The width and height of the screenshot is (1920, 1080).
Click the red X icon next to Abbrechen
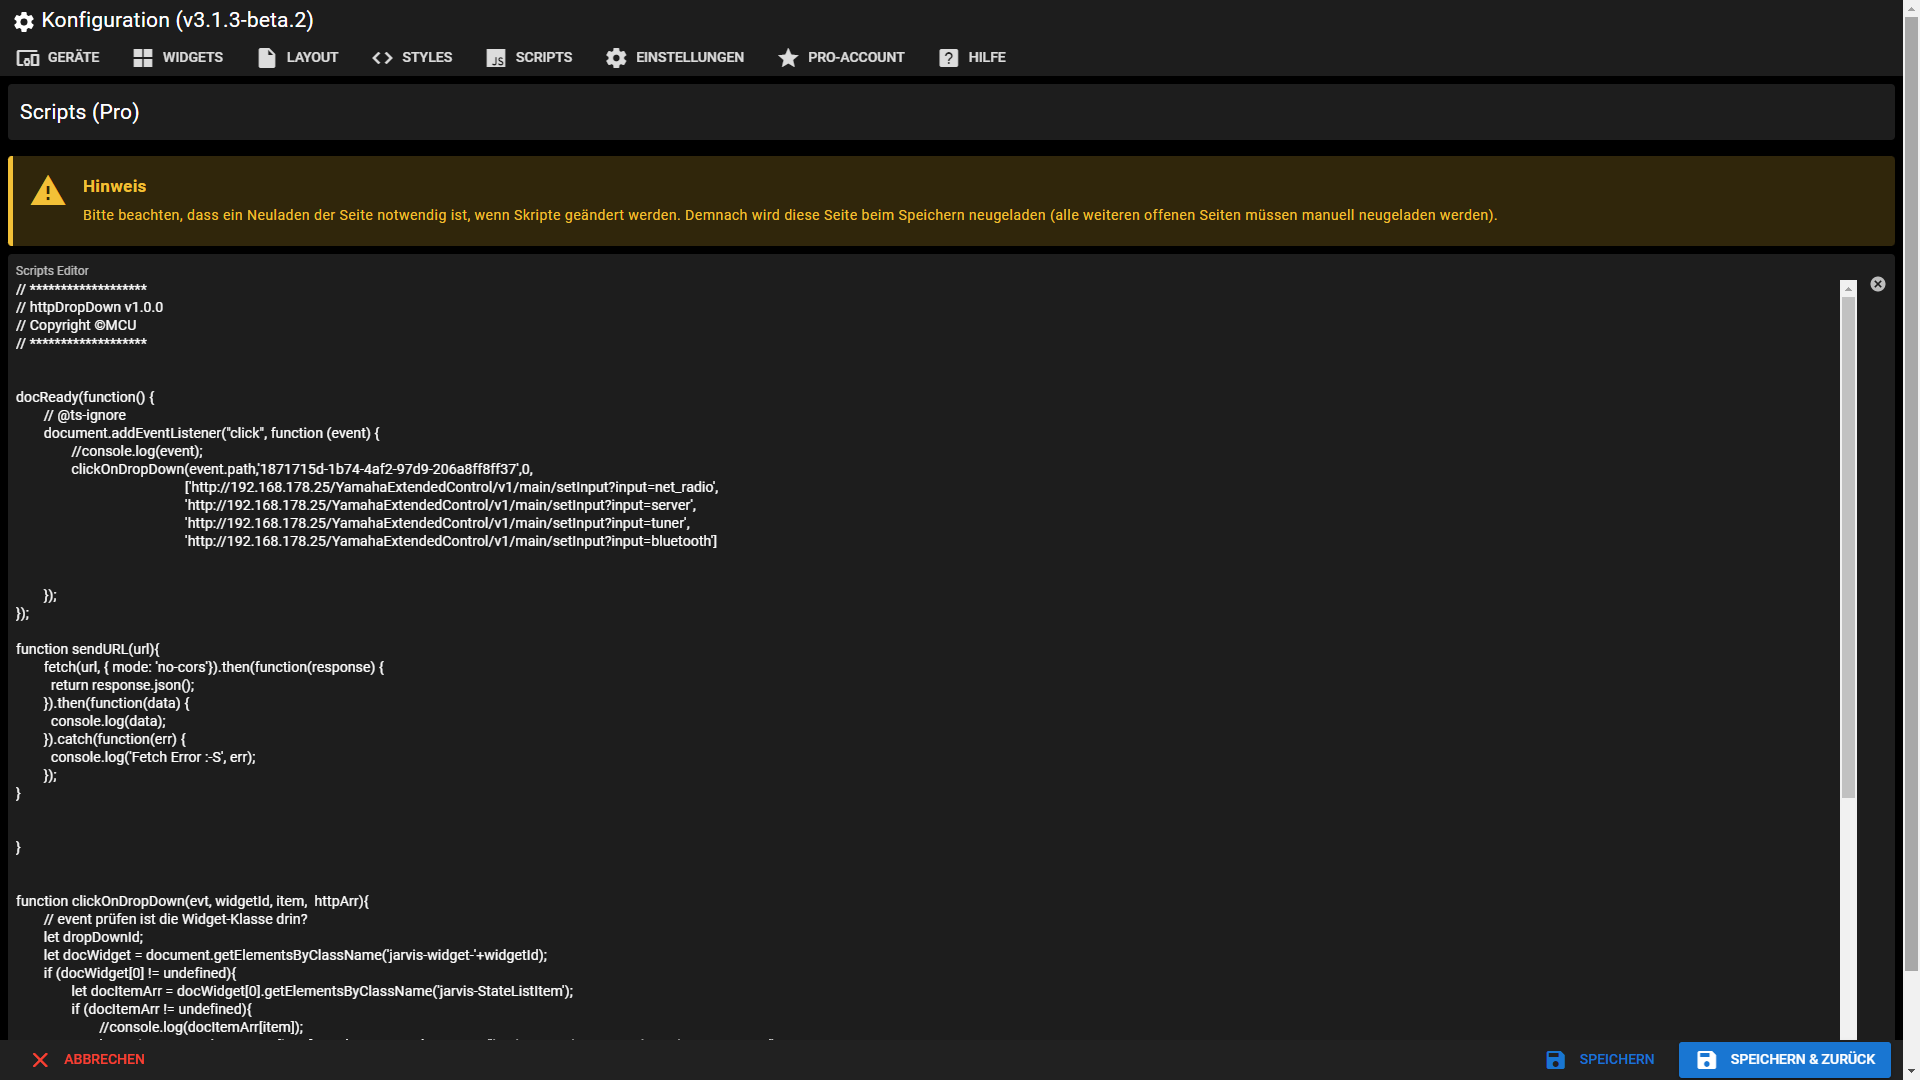pyautogui.click(x=40, y=1060)
